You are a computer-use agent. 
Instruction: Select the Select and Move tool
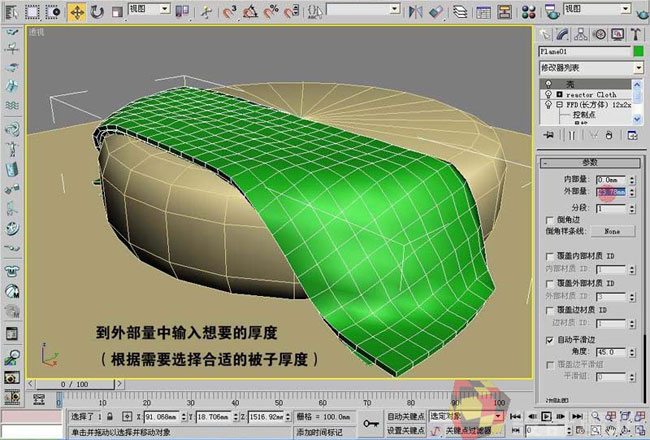(77, 12)
